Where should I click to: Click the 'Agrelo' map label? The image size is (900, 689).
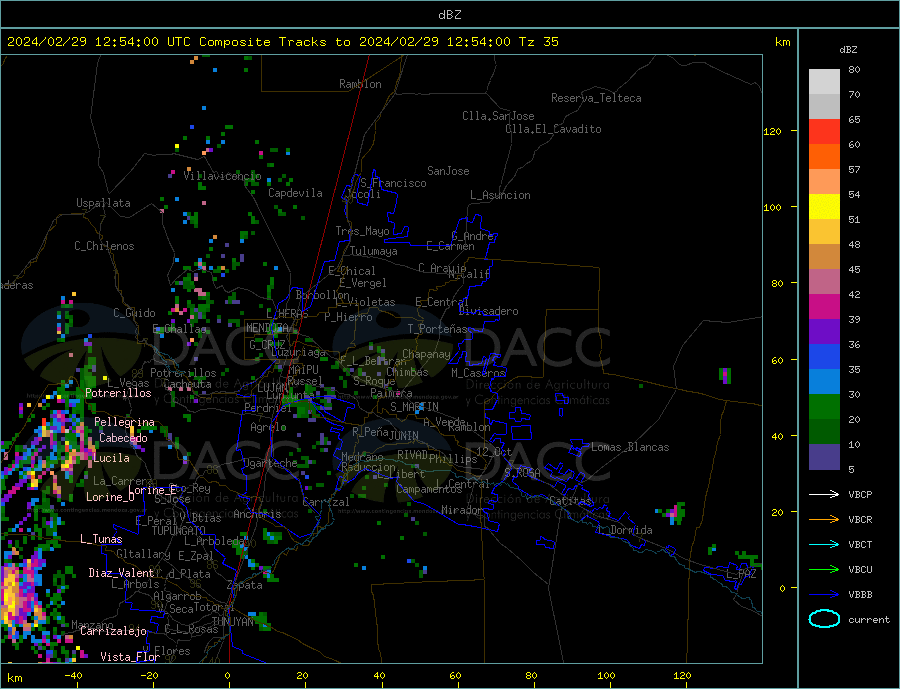268,428
